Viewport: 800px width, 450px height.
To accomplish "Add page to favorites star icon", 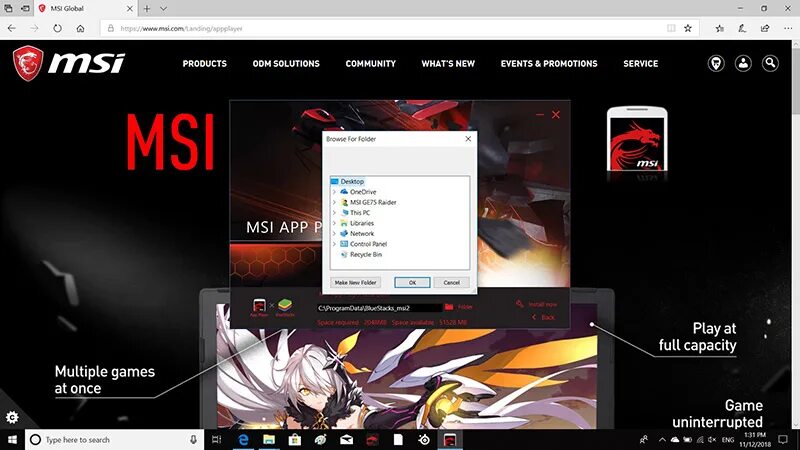I will point(688,29).
